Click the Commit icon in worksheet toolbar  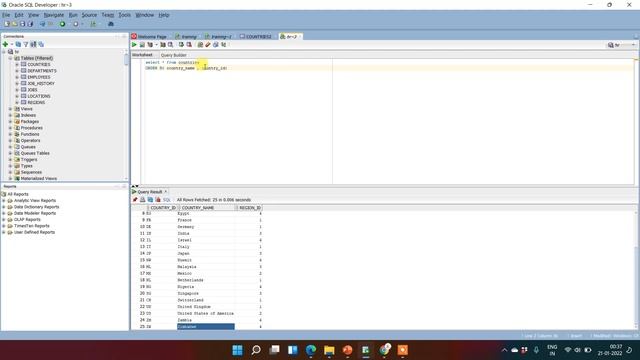[181, 44]
